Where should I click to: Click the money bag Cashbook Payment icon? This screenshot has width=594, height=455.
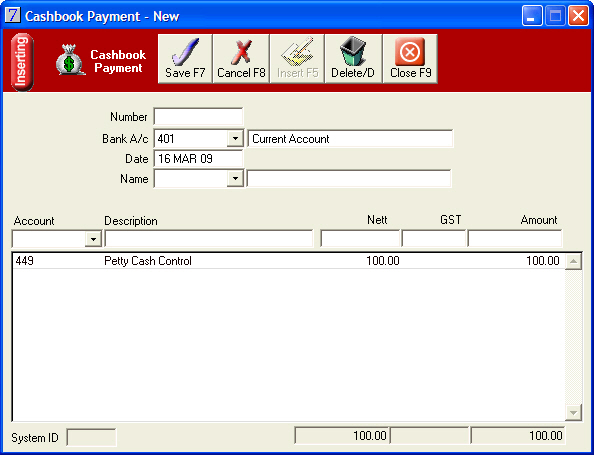point(70,60)
